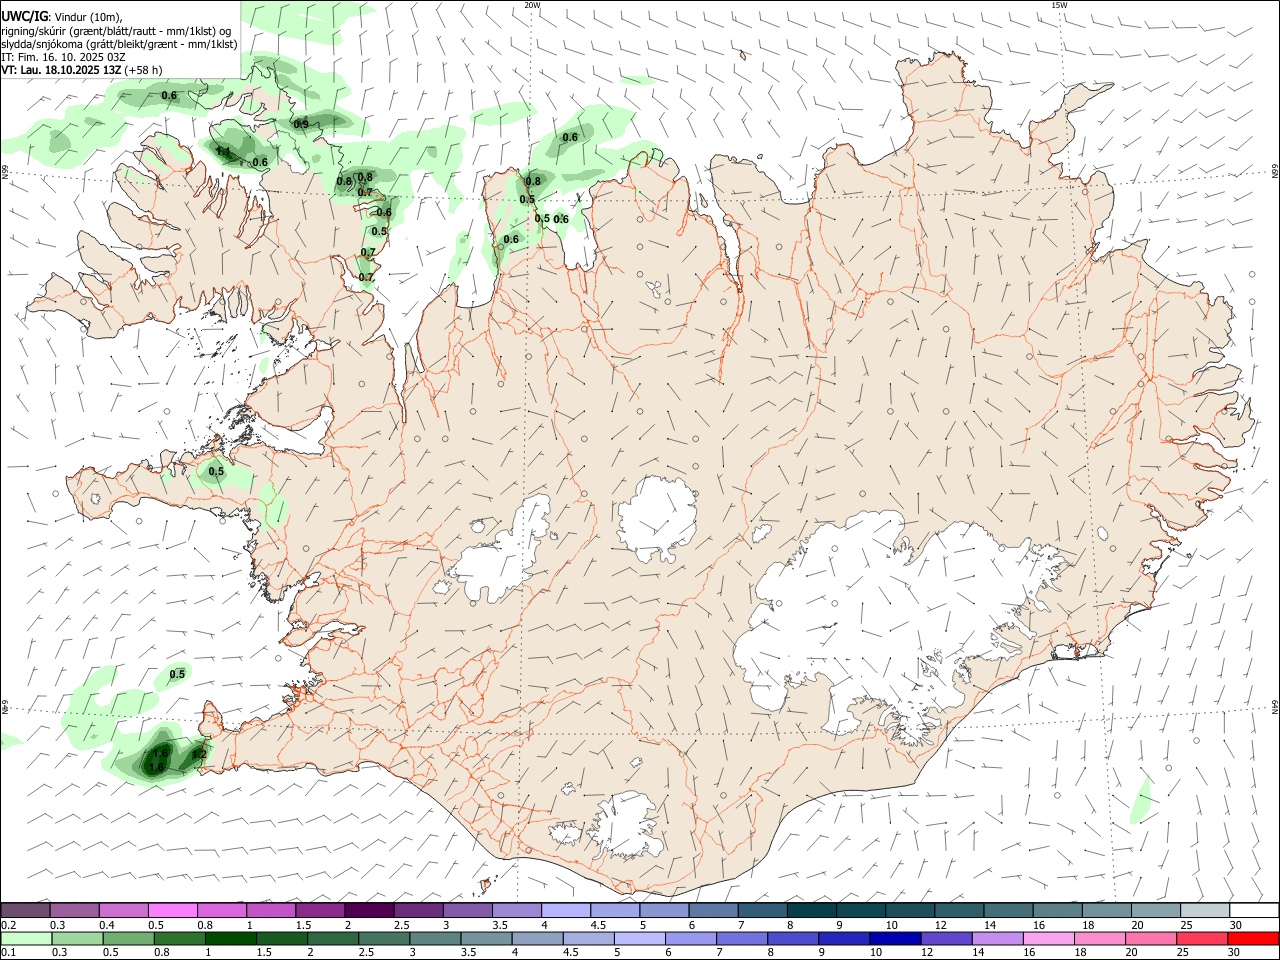This screenshot has height=960, width=1280.
Task: Click the 0.5 value on Snæfellsnes peninsula
Action: point(216,471)
